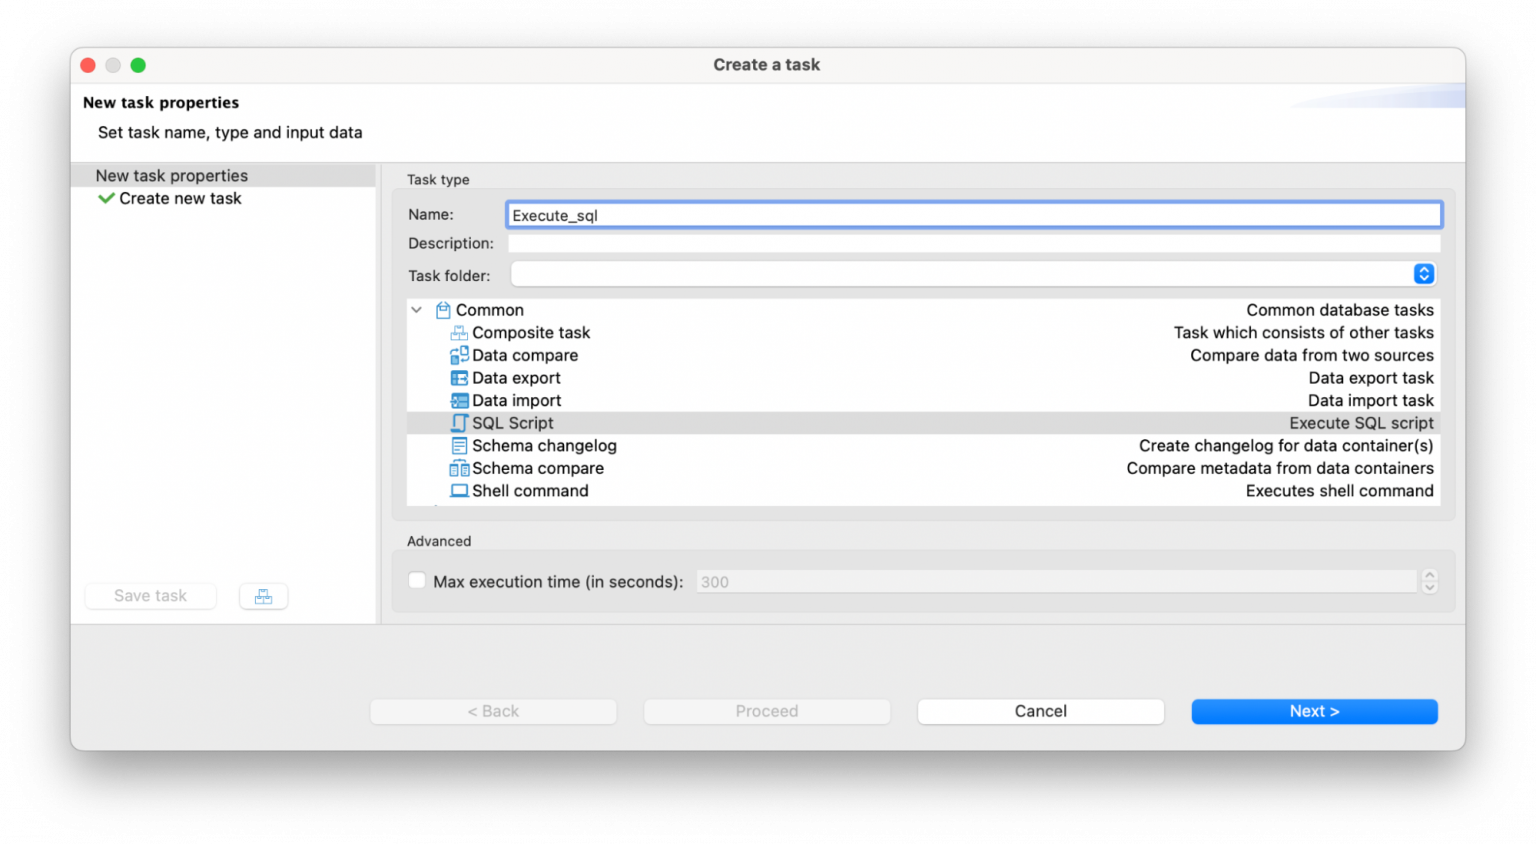Select the Data compare task icon
This screenshot has height=844, width=1536.
(459, 355)
